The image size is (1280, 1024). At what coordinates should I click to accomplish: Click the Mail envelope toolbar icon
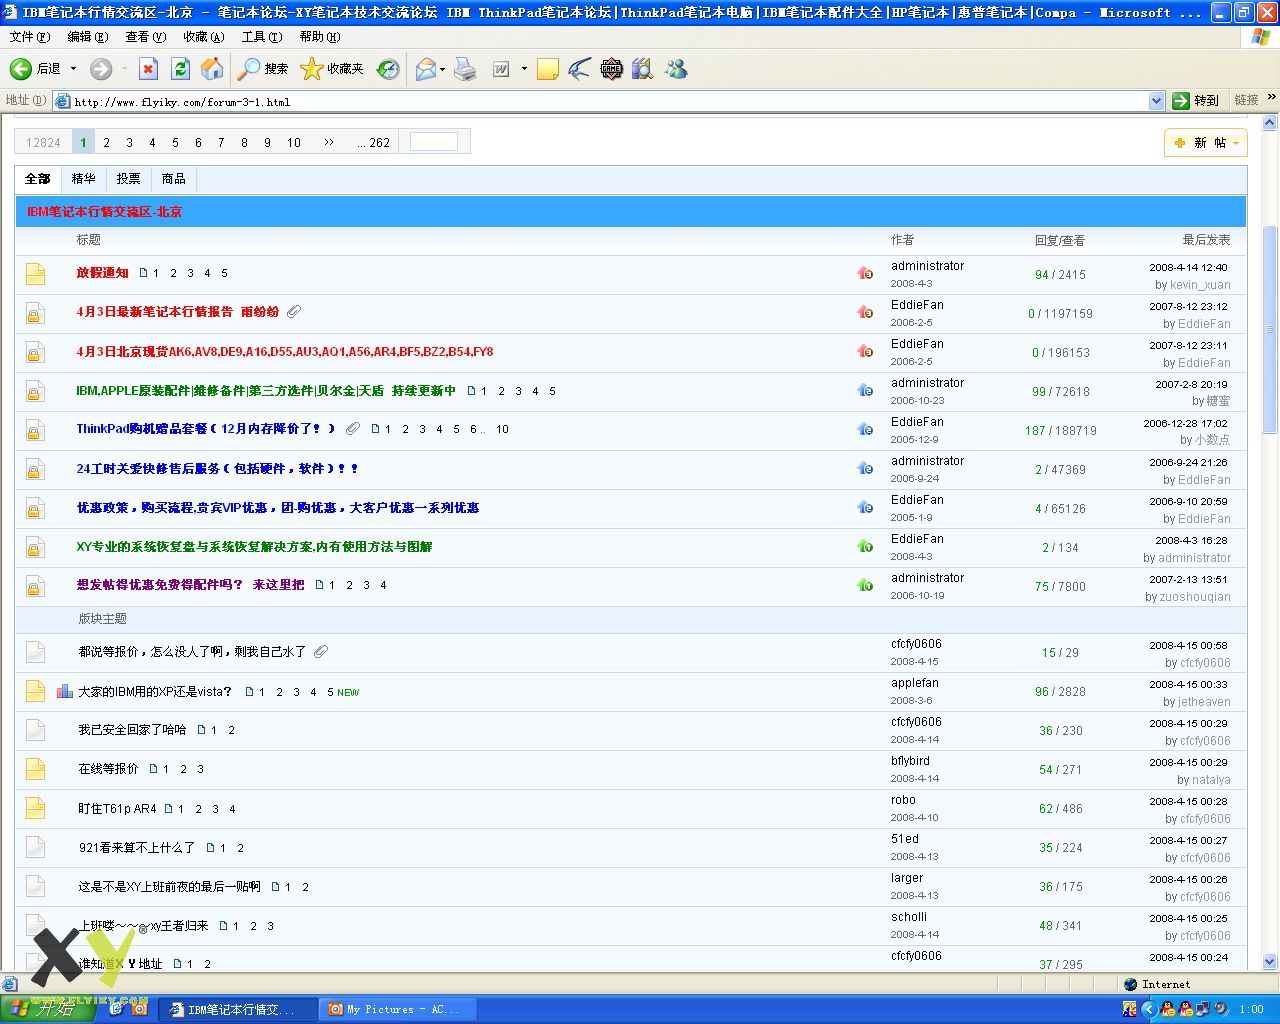coord(424,69)
